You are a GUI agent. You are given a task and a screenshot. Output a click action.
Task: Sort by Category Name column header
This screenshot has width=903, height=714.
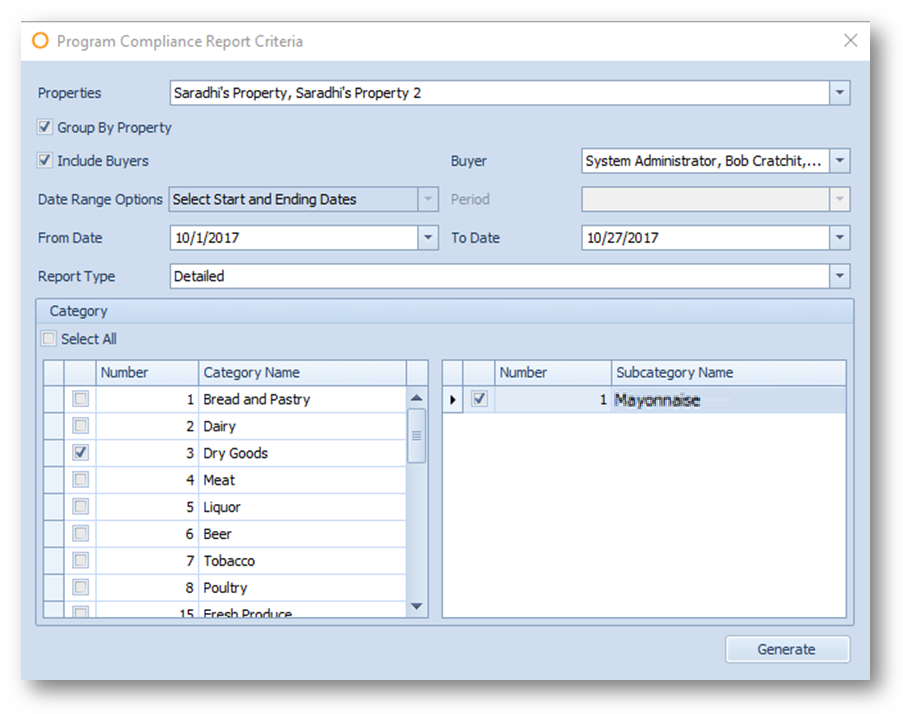(x=301, y=373)
